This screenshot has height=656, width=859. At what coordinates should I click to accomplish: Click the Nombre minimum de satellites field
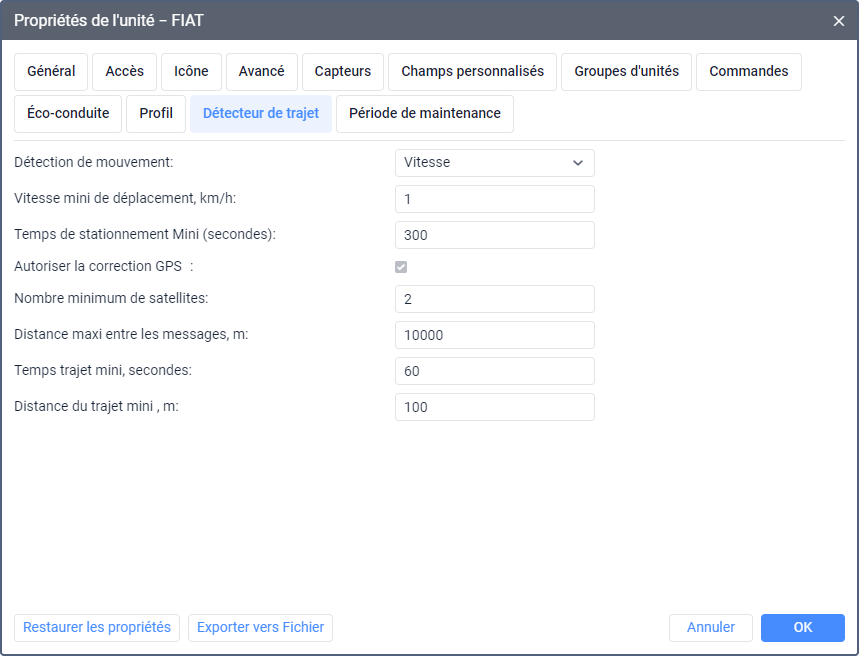tap(494, 299)
